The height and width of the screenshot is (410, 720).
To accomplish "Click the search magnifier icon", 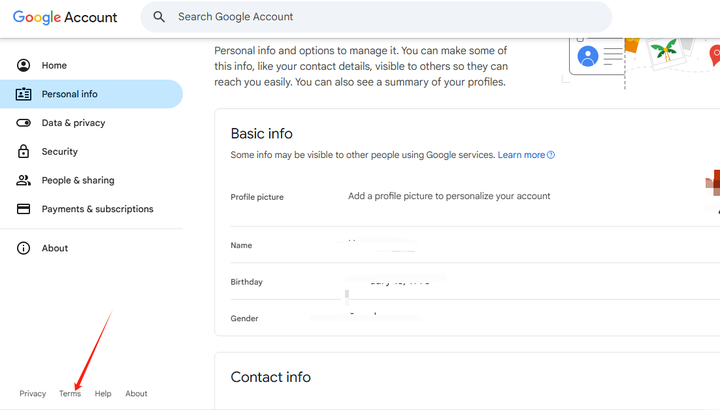I will 159,17.
